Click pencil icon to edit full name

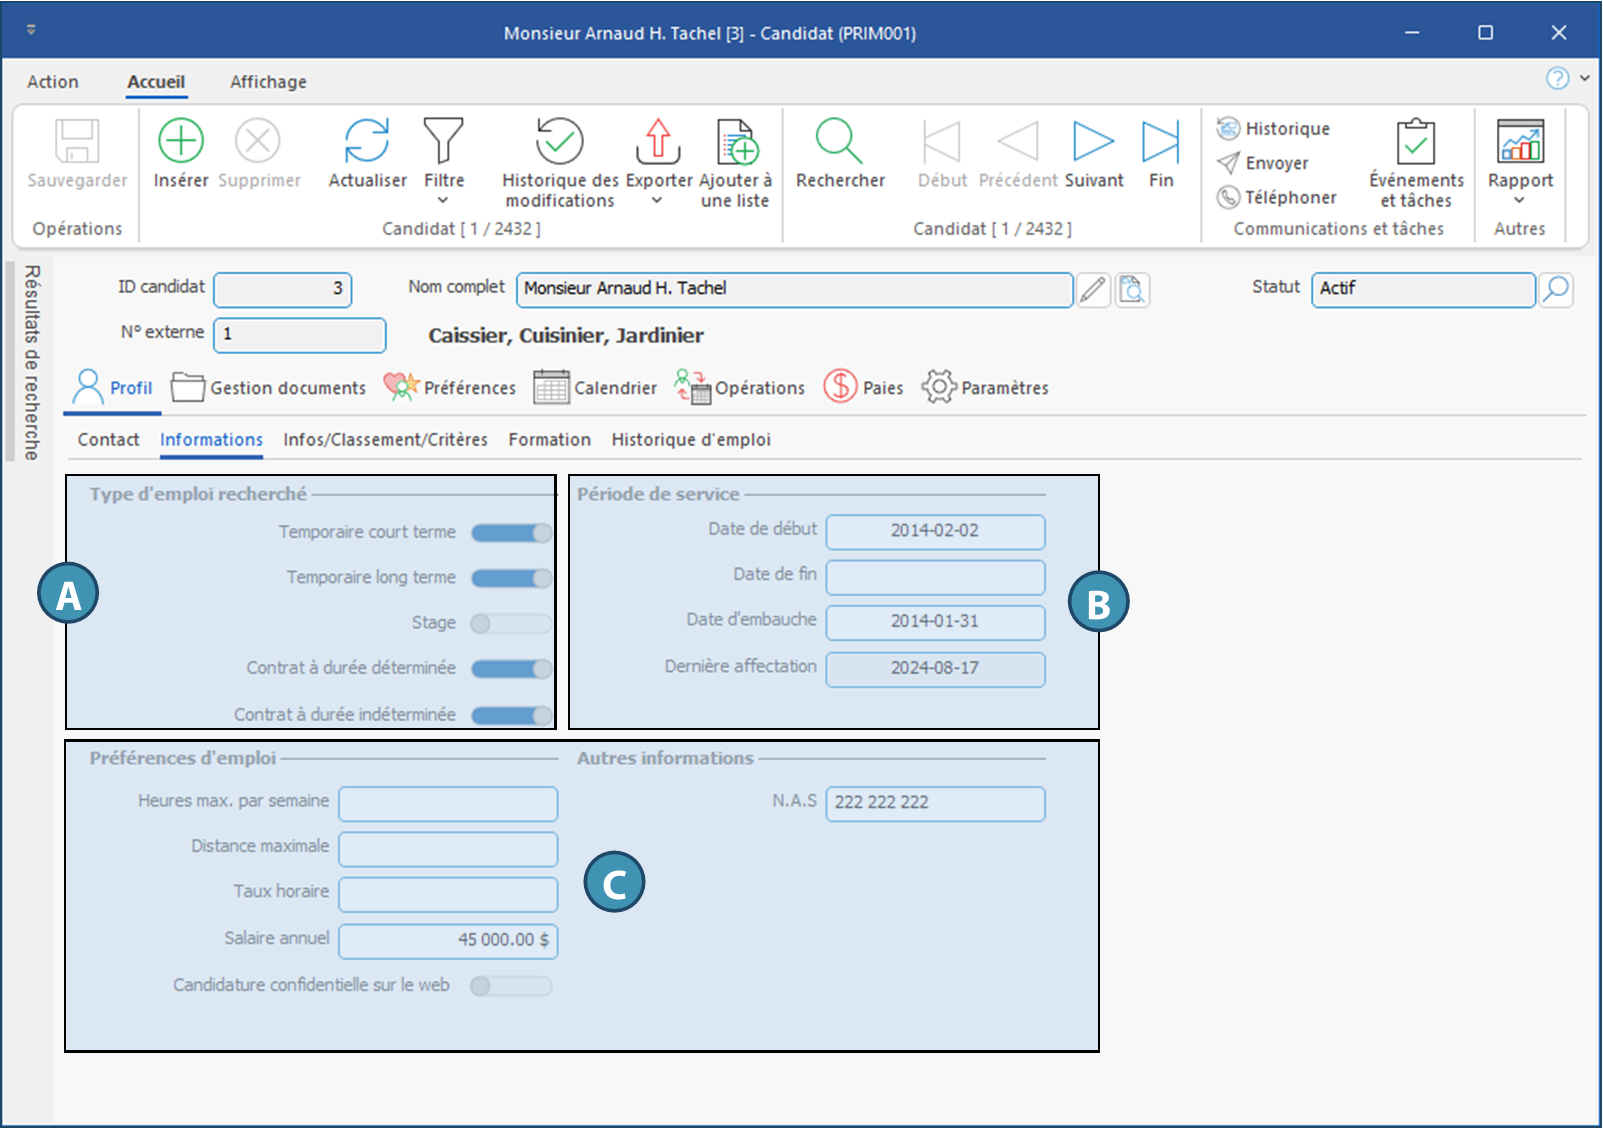(x=1093, y=290)
